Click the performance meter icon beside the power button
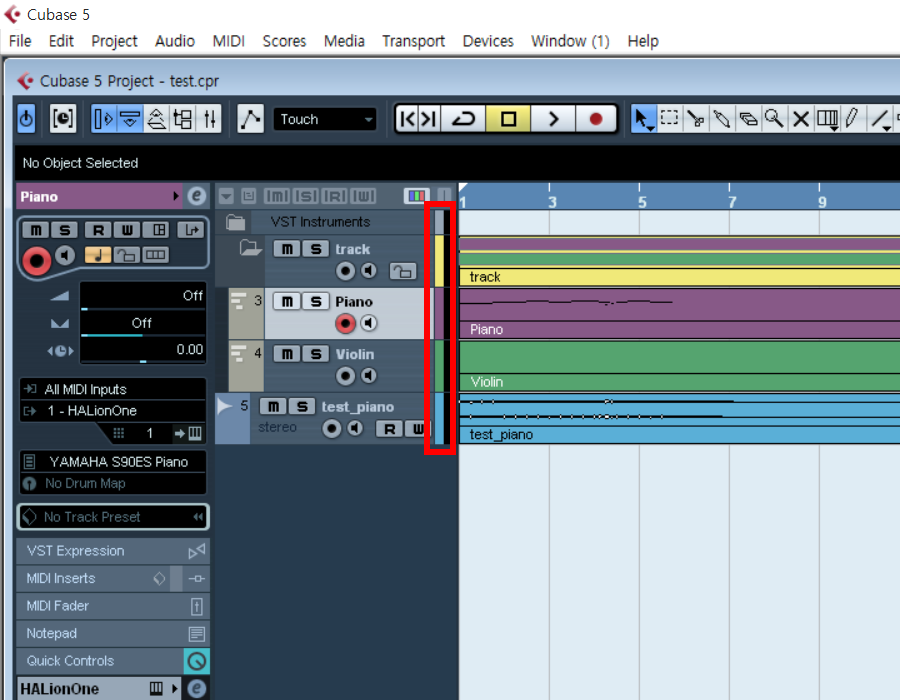900x700 pixels. pos(63,119)
